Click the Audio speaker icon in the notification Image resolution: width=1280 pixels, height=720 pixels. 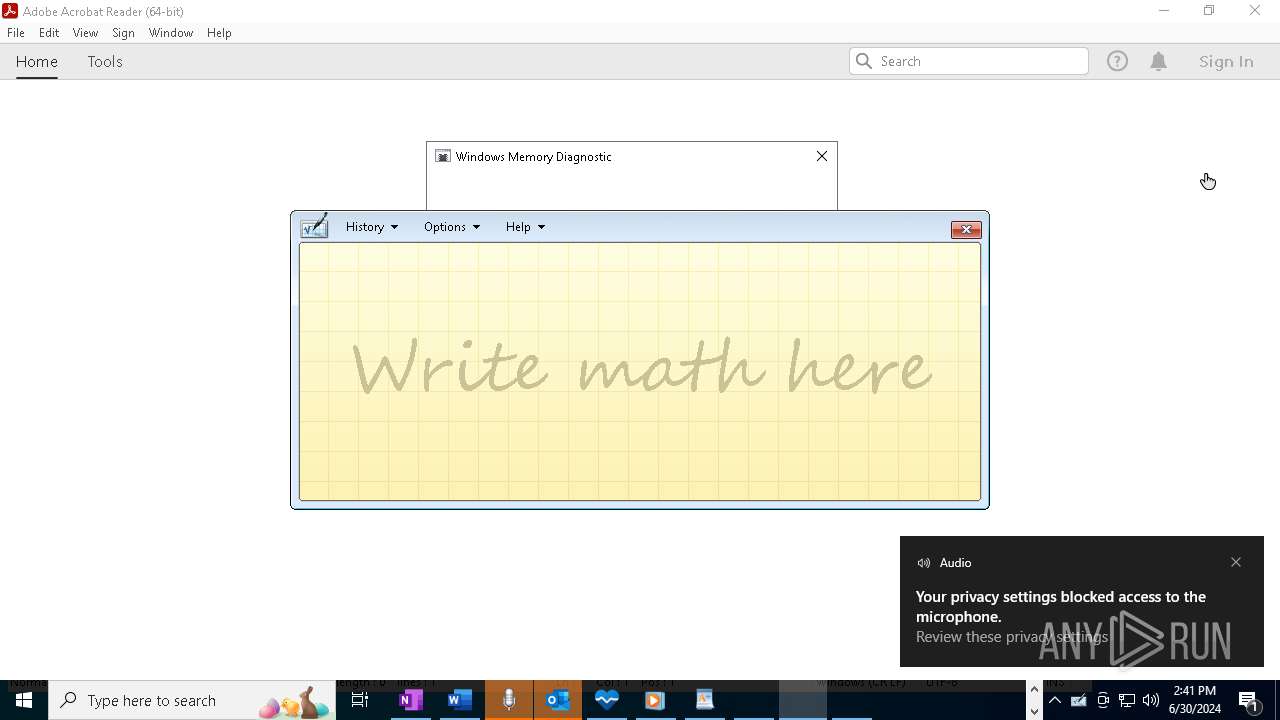click(924, 563)
